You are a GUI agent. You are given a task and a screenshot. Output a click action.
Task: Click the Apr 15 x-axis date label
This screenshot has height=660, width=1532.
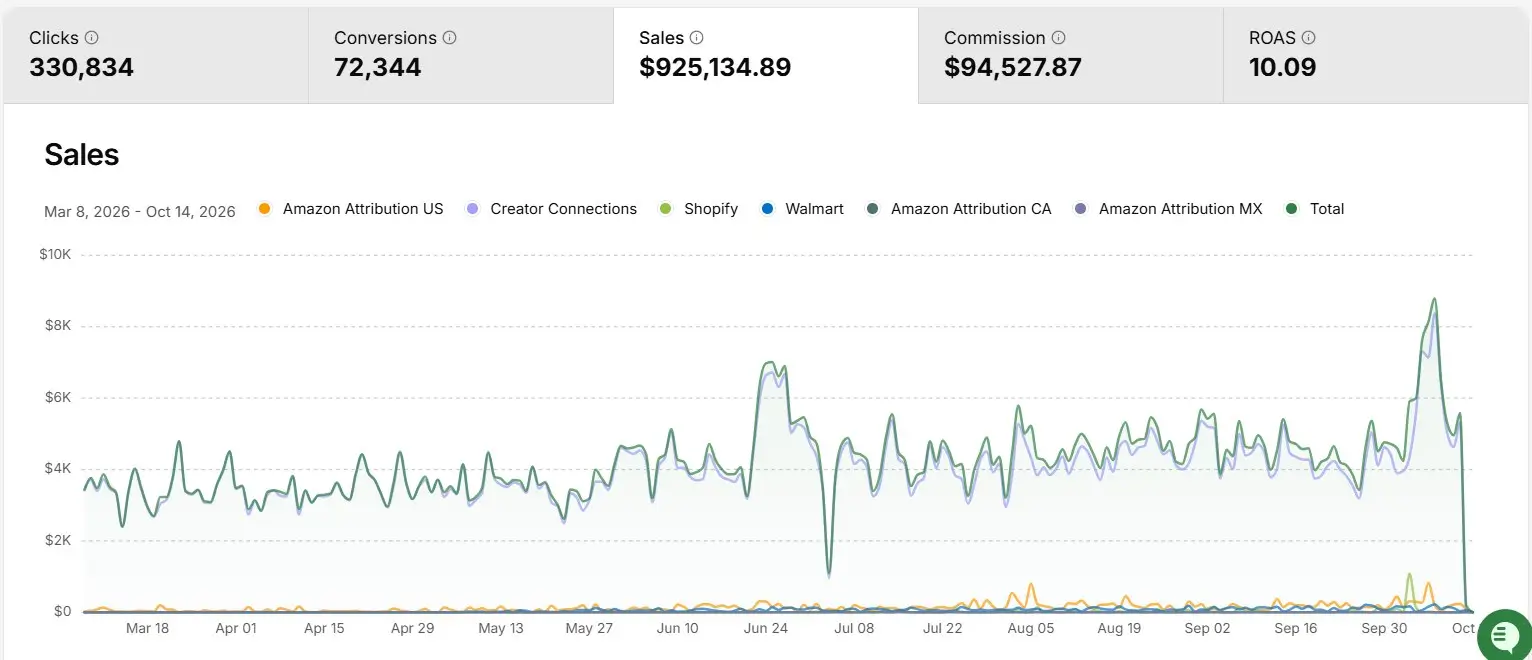(x=324, y=628)
